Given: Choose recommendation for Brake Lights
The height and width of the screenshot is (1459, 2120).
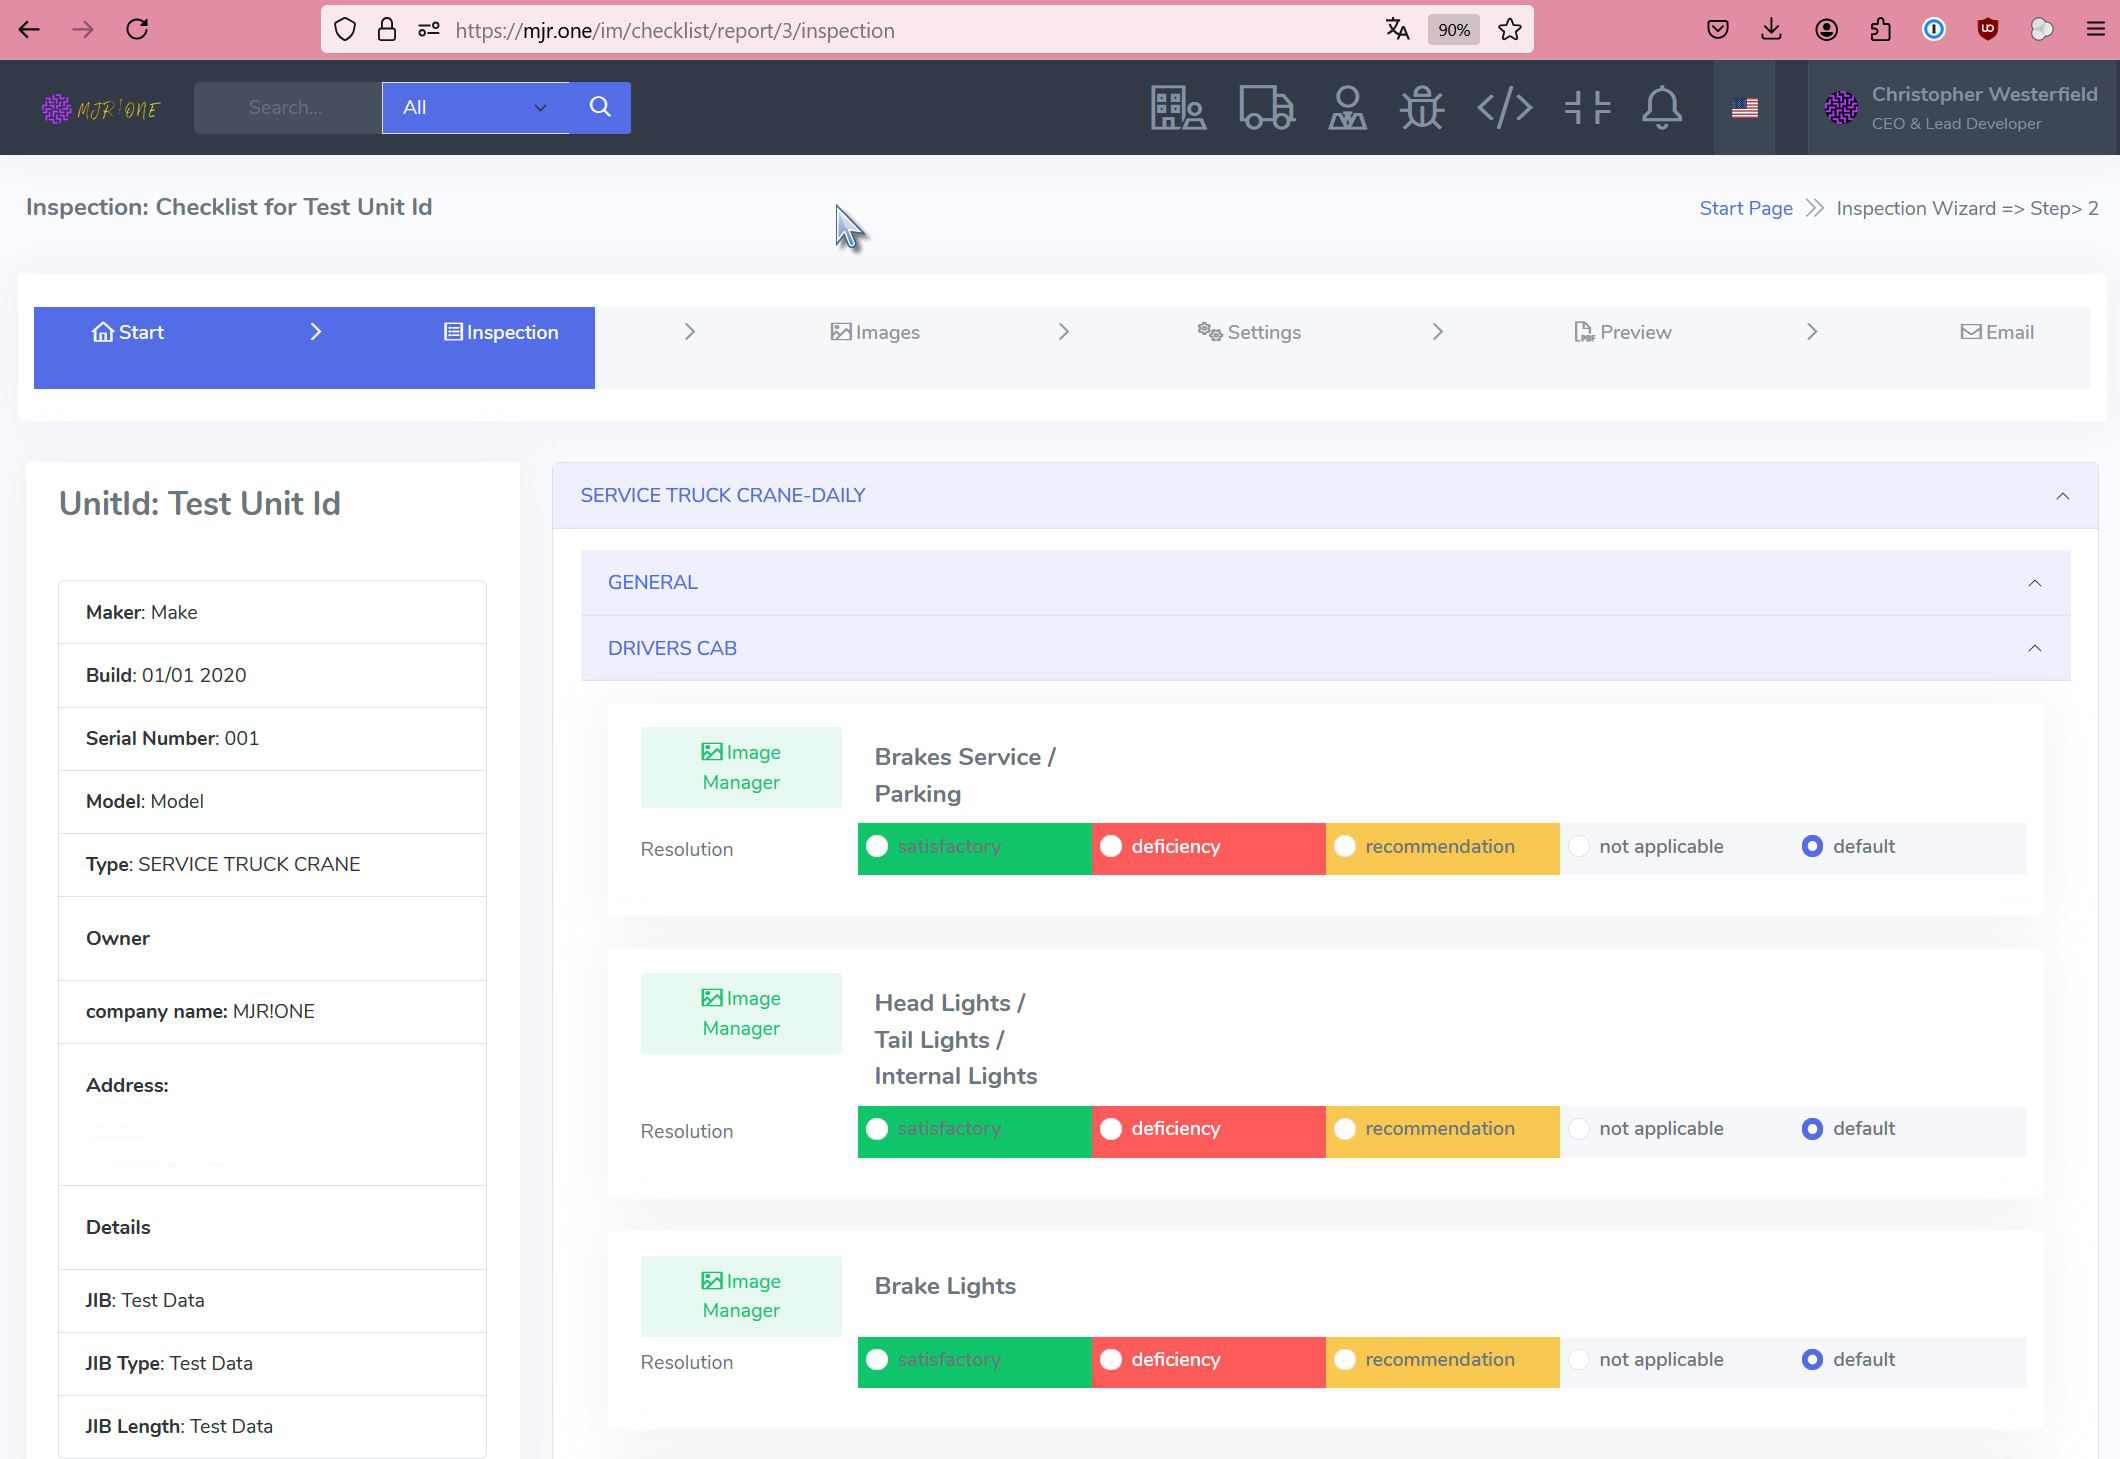Looking at the screenshot, I should (1345, 1360).
